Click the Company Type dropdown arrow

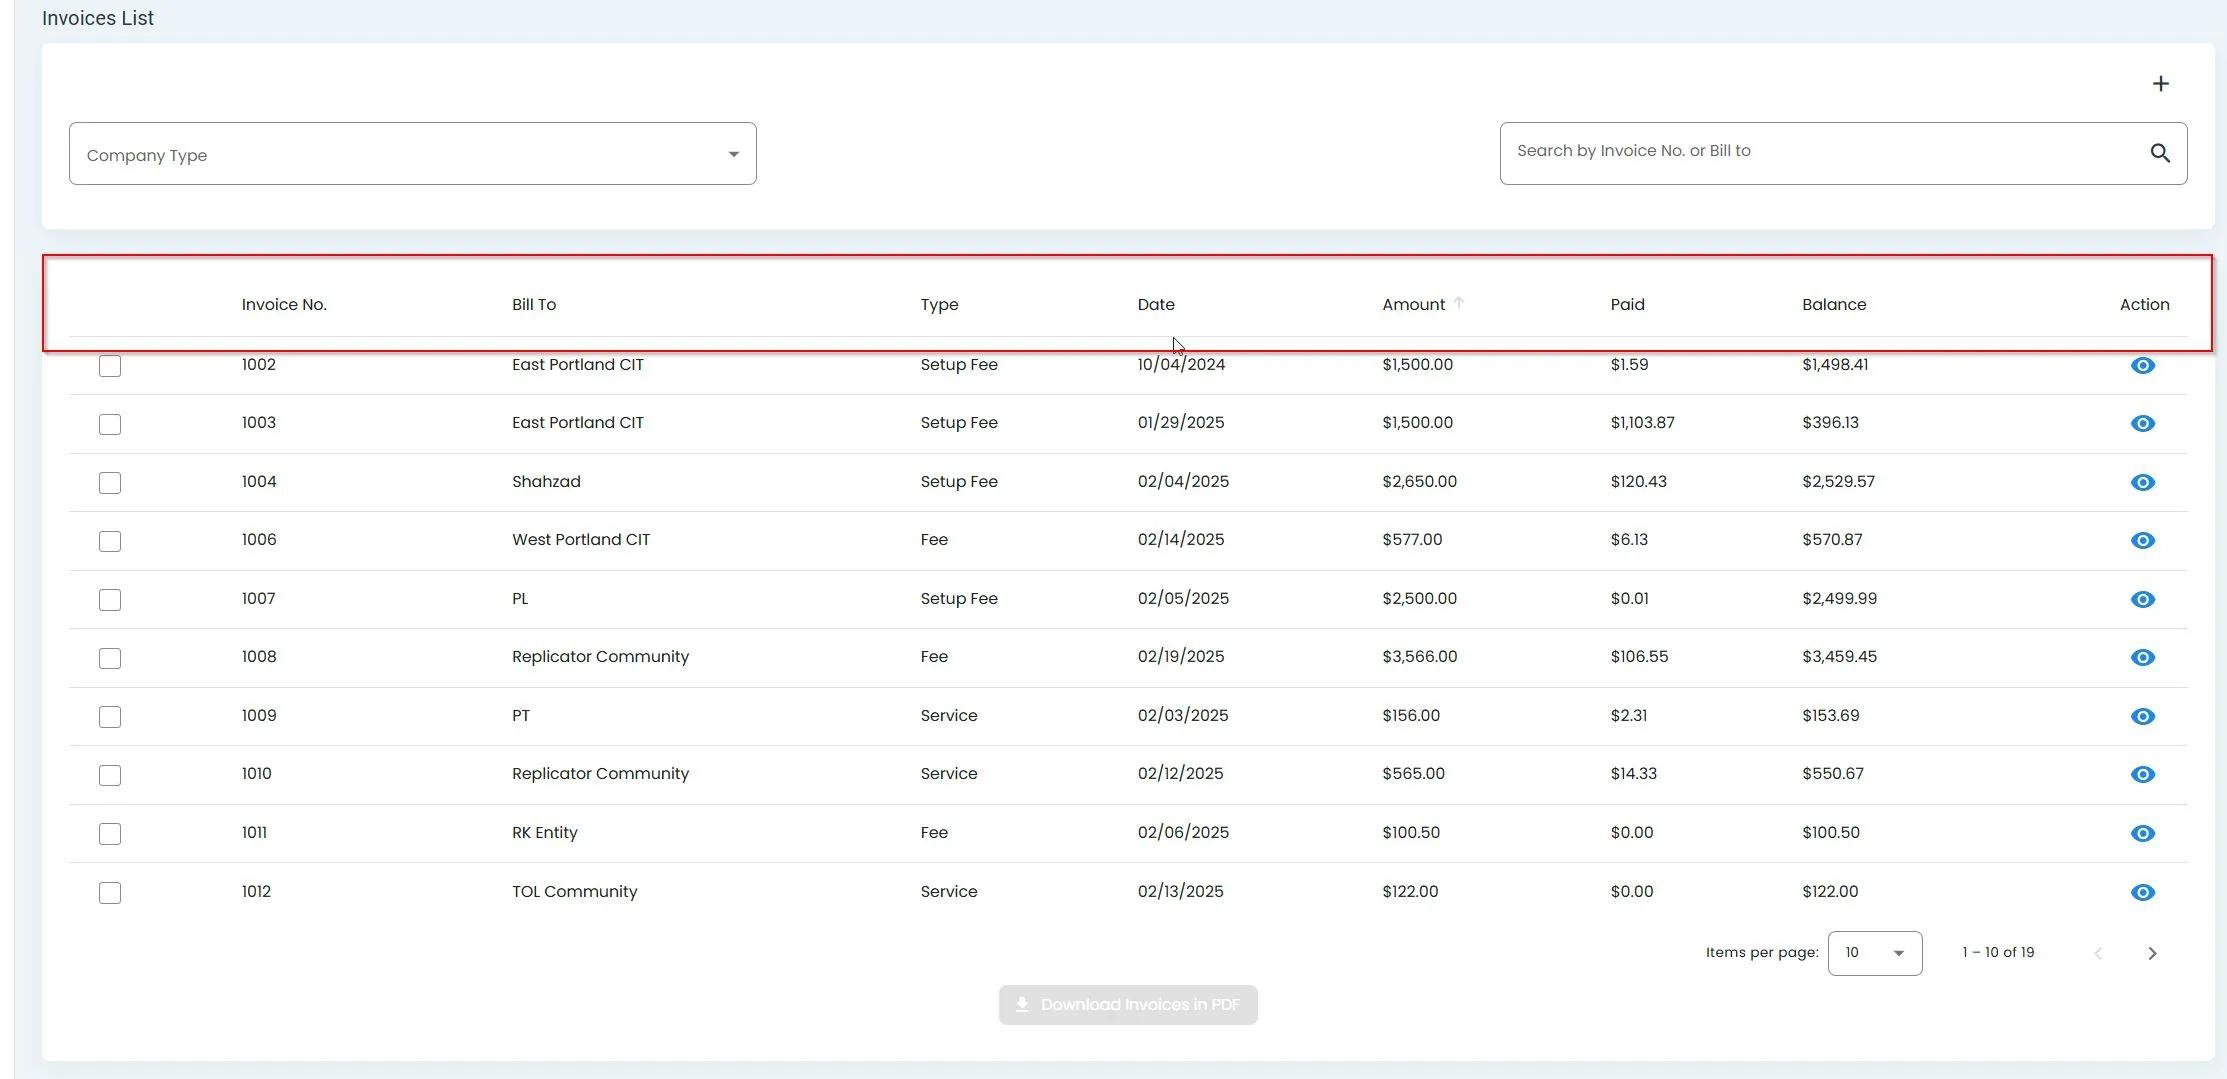(x=733, y=155)
